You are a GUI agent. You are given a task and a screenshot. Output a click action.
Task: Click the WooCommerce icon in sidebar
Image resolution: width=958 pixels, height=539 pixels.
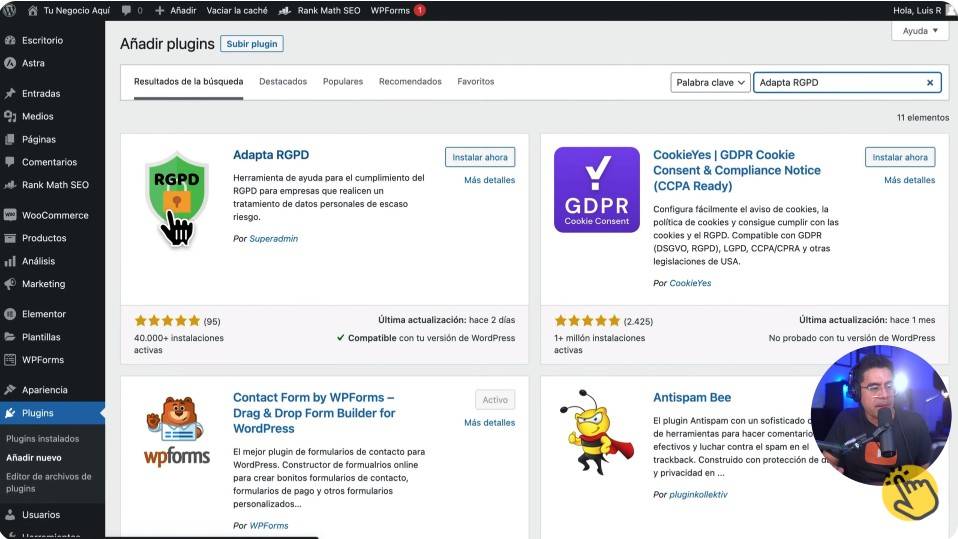coord(10,215)
